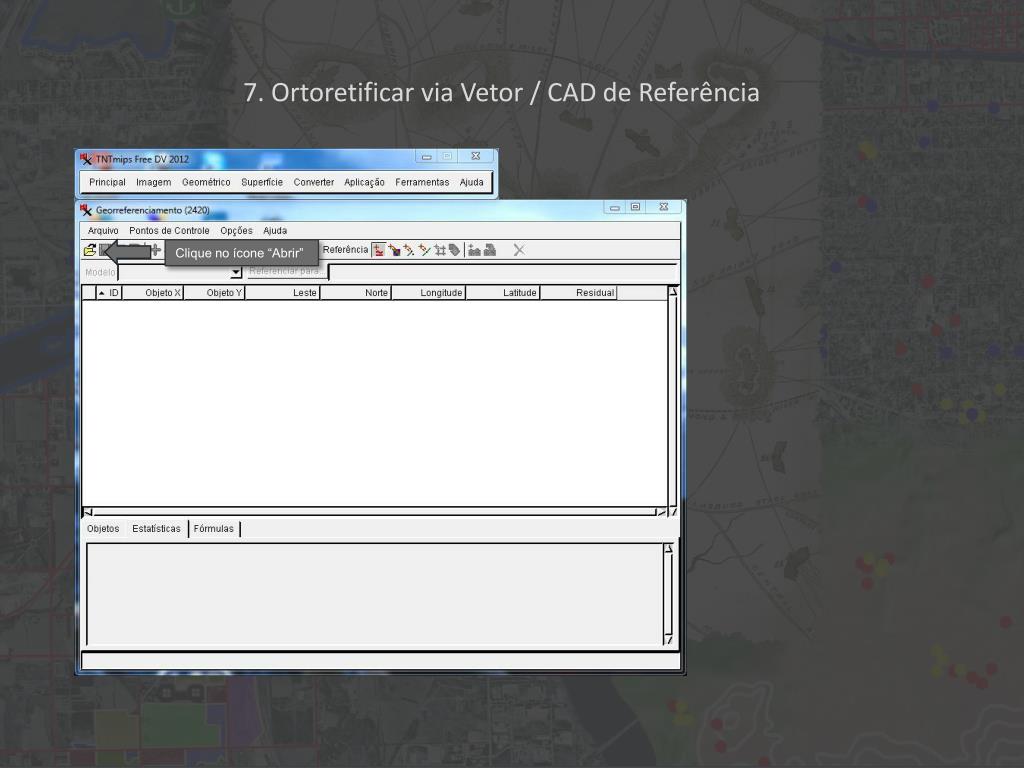
Task: Click the Referência toolbar label
Action: (345, 249)
